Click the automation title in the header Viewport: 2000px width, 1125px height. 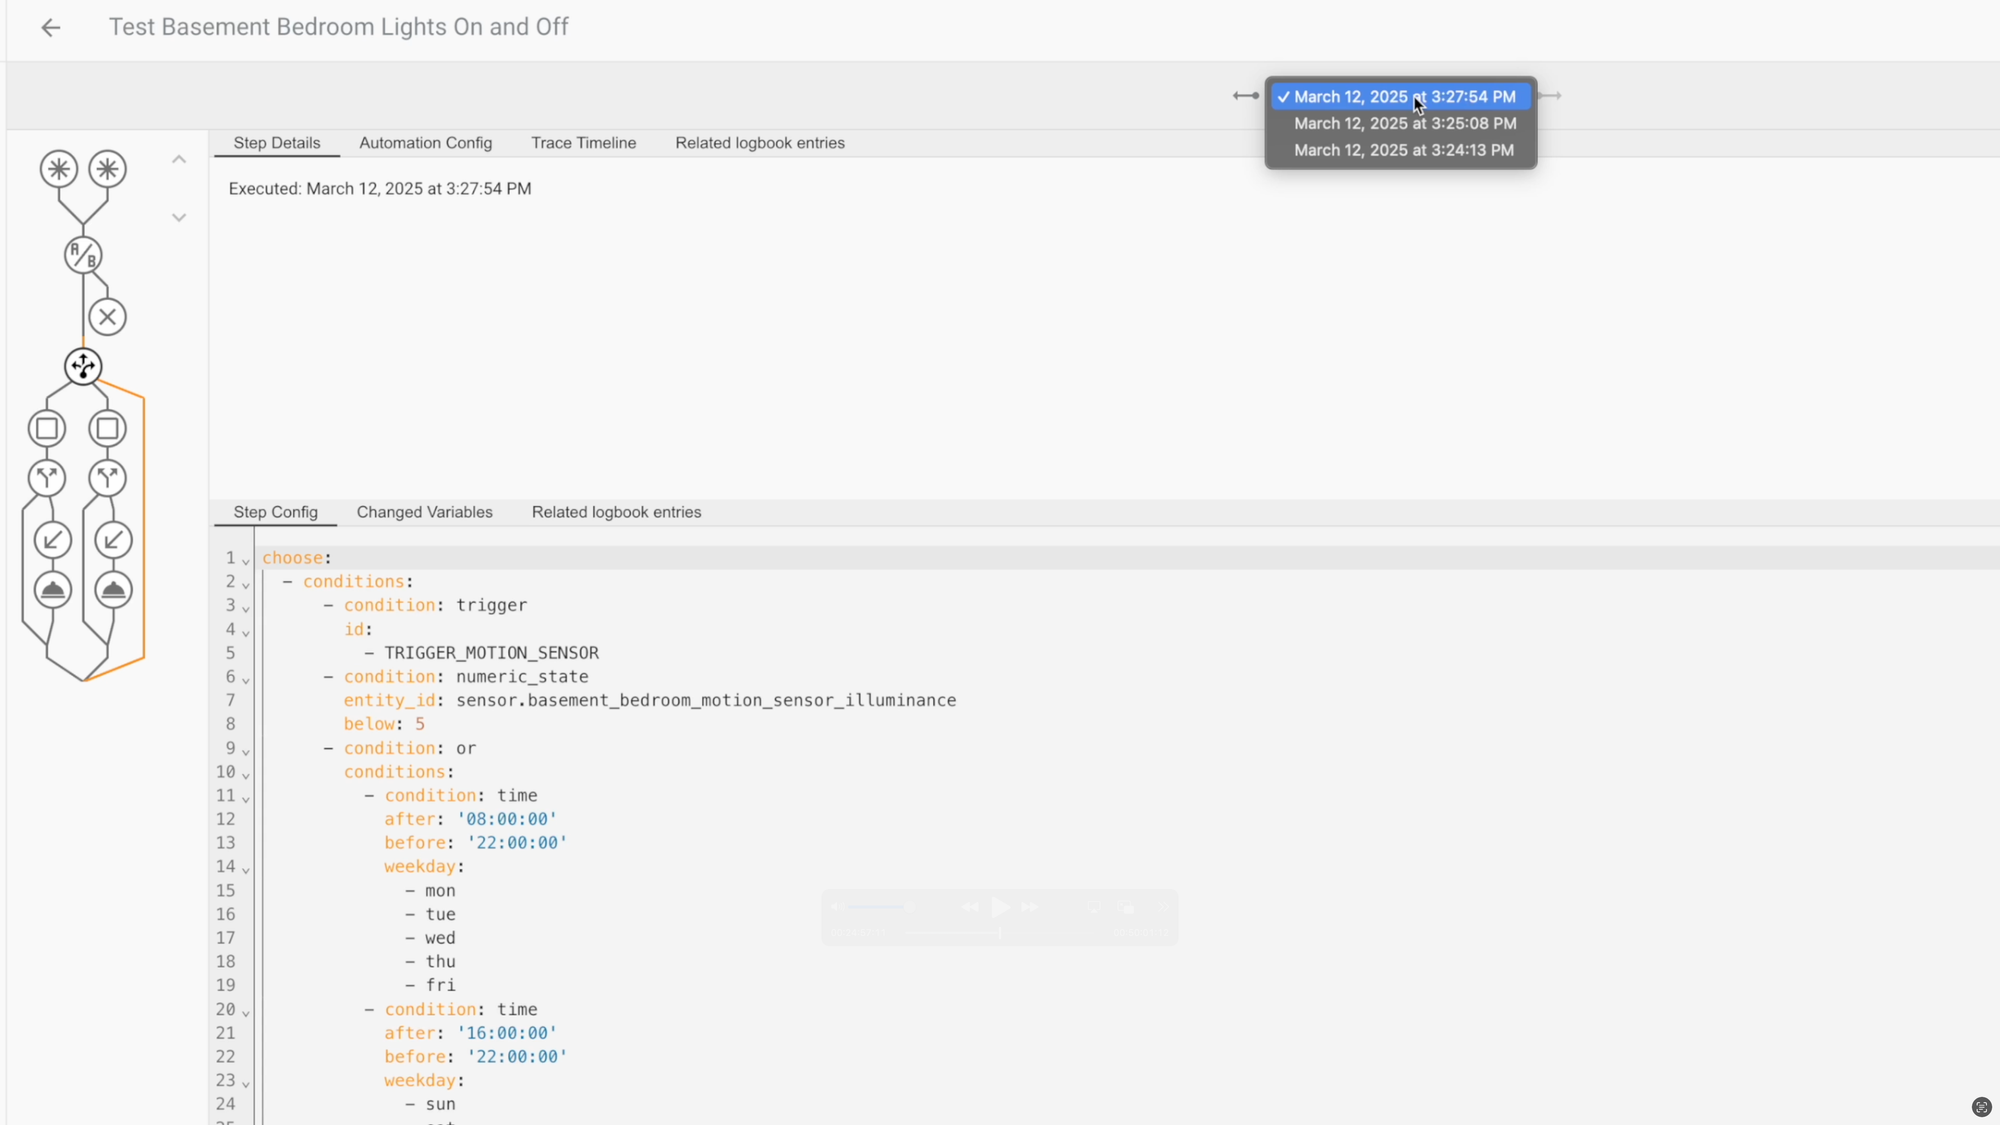click(339, 27)
